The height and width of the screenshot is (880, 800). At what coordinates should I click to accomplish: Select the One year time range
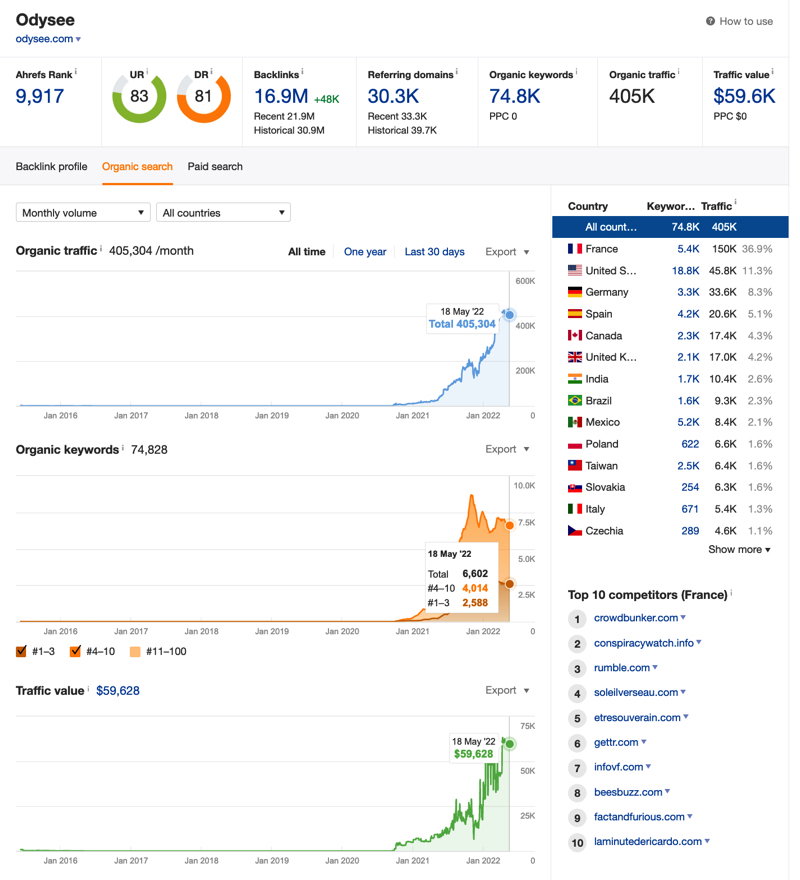click(x=365, y=252)
